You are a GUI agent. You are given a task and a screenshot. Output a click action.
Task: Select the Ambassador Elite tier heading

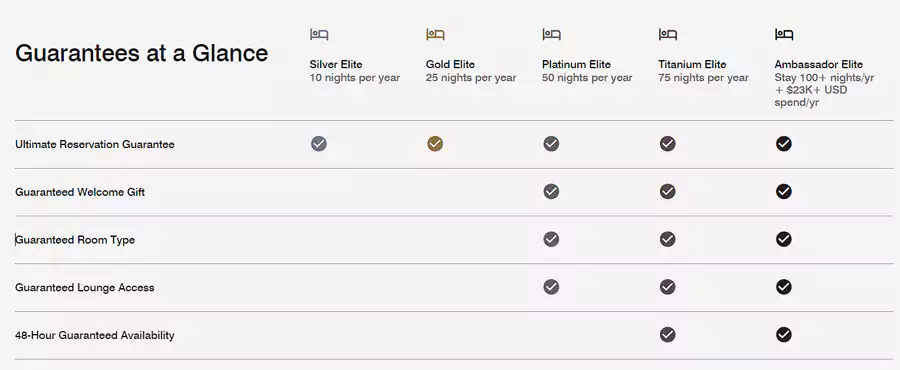[x=818, y=64]
